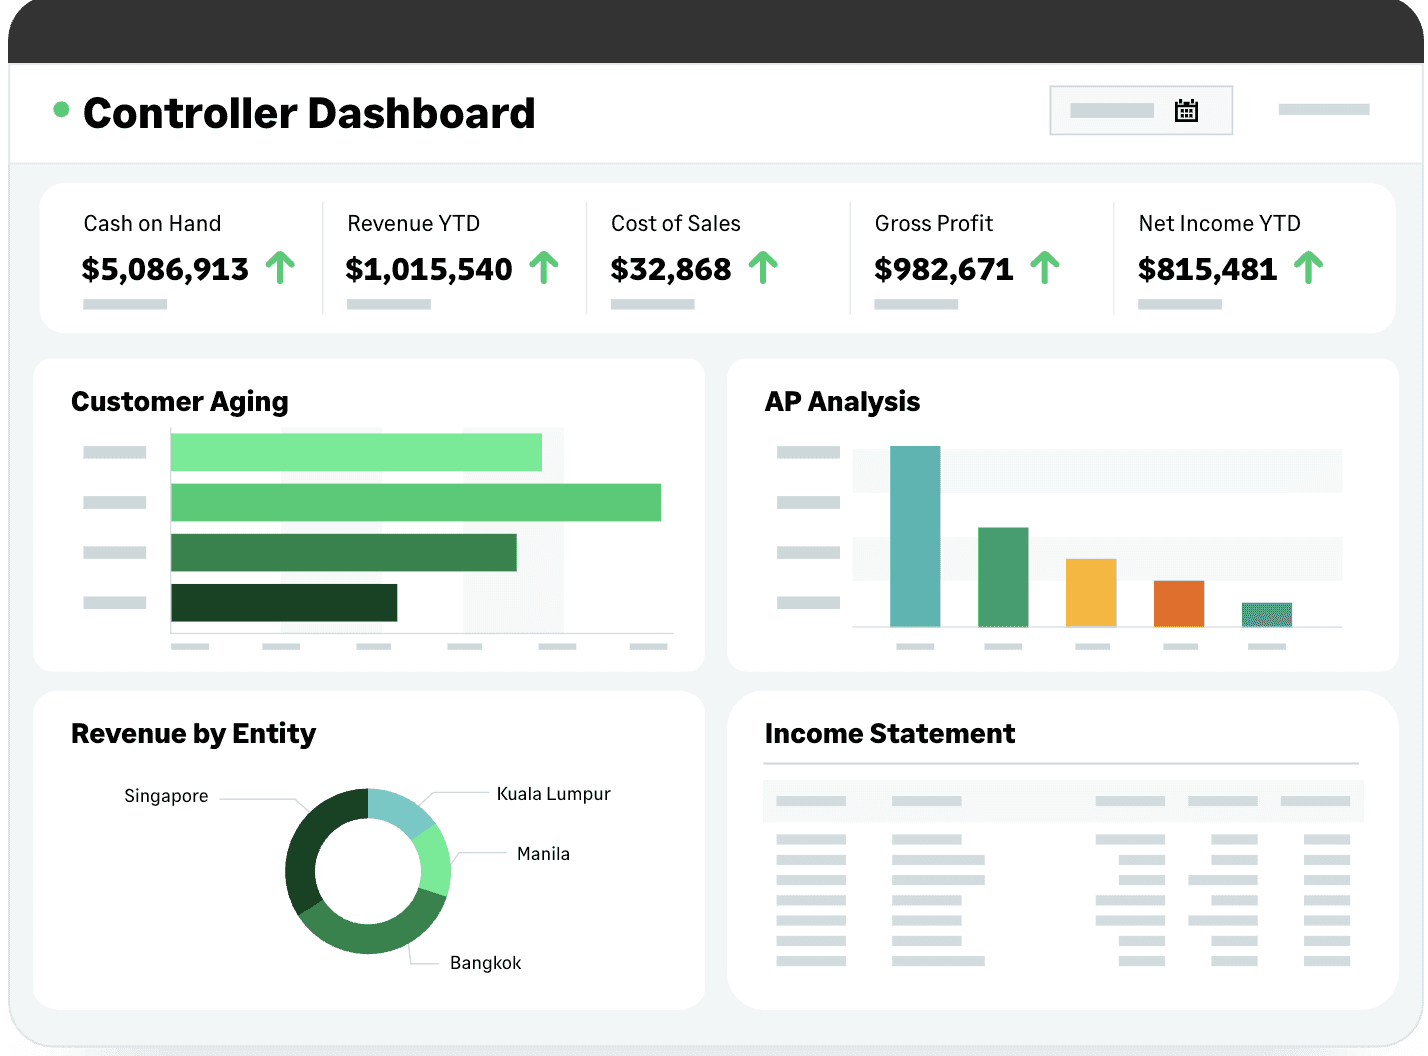The height and width of the screenshot is (1056, 1428).
Task: Click the green status dot beside the dashboard title
Action: 62,107
